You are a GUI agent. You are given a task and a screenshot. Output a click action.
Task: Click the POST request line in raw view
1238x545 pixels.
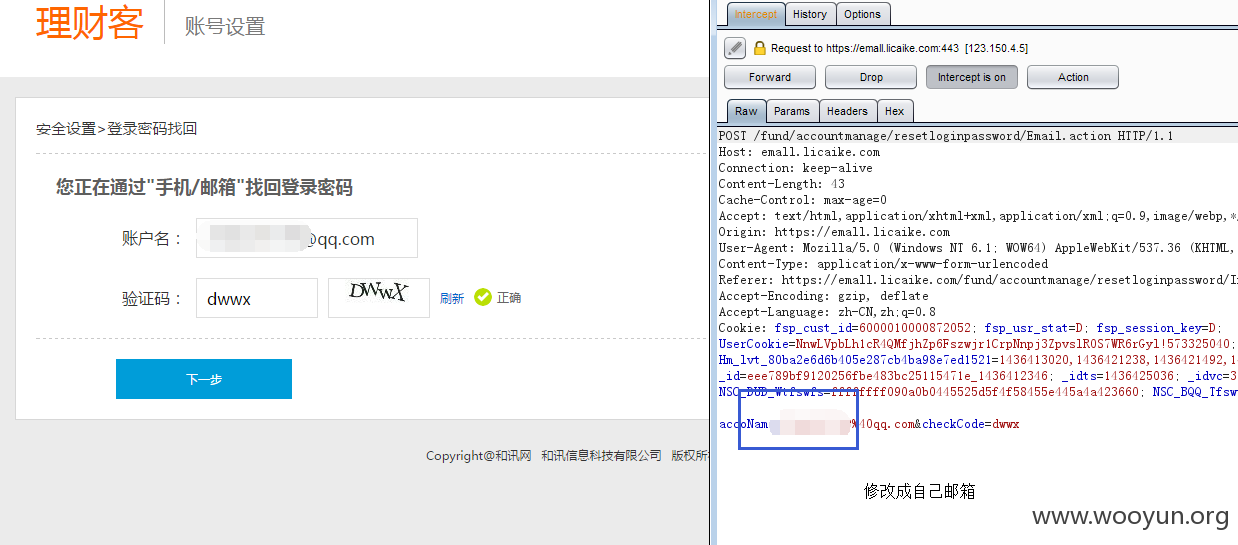946,136
